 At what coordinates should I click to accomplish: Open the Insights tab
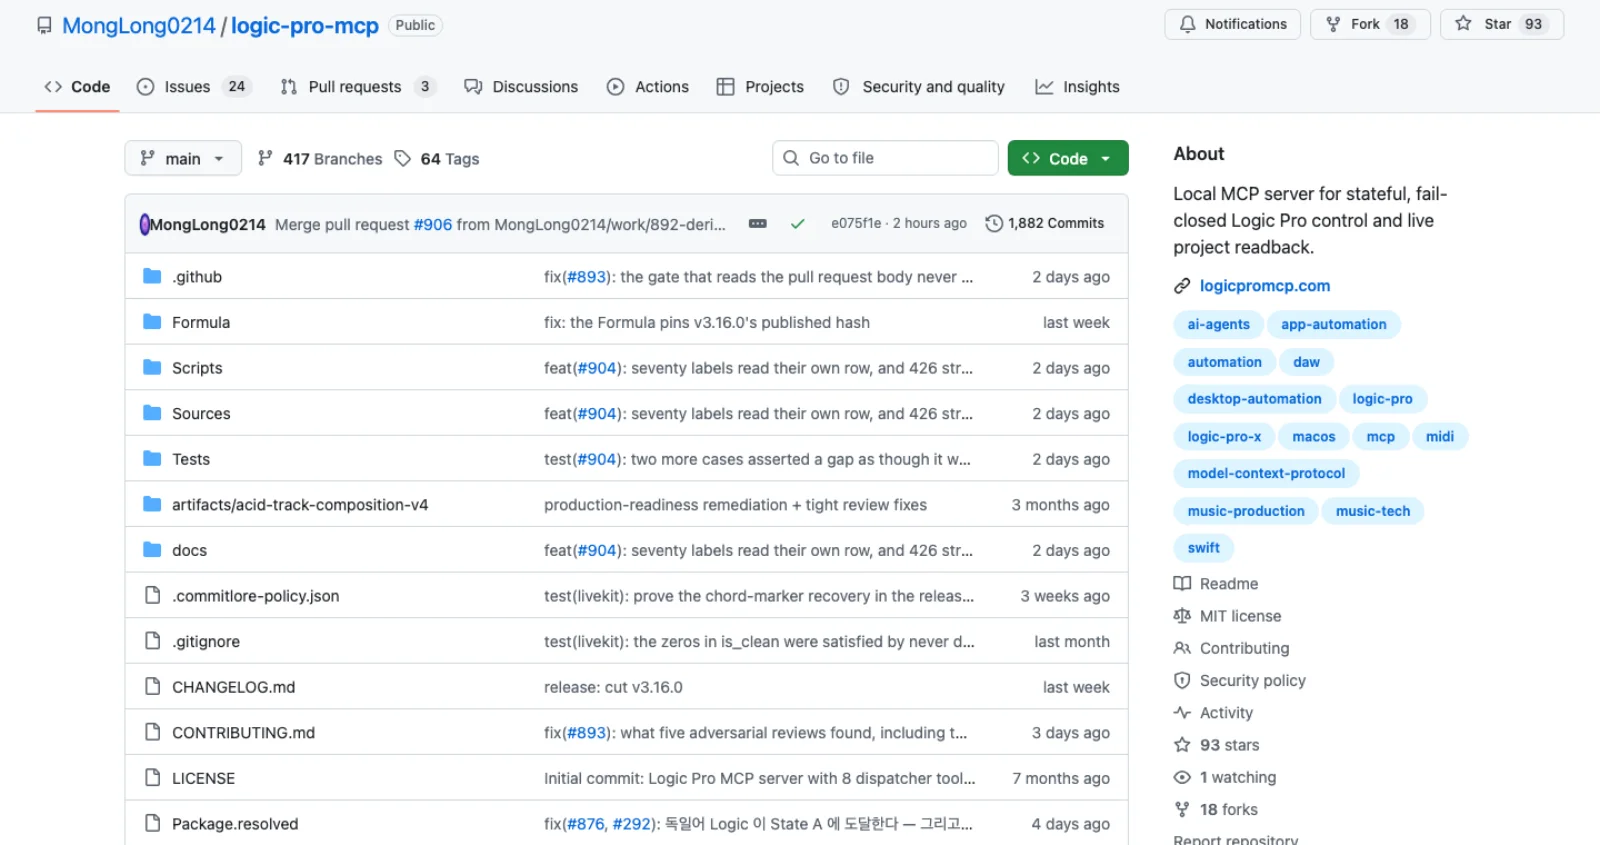(1077, 87)
